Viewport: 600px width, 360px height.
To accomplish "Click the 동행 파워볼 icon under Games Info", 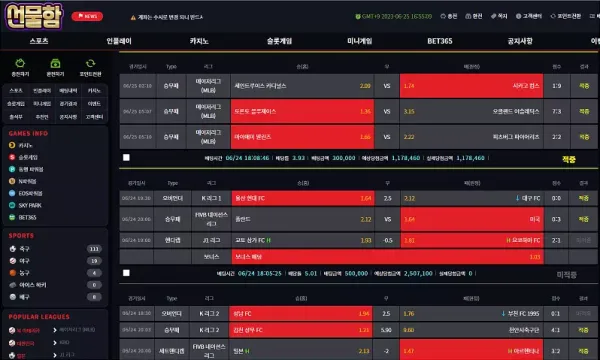I will 12,169.
